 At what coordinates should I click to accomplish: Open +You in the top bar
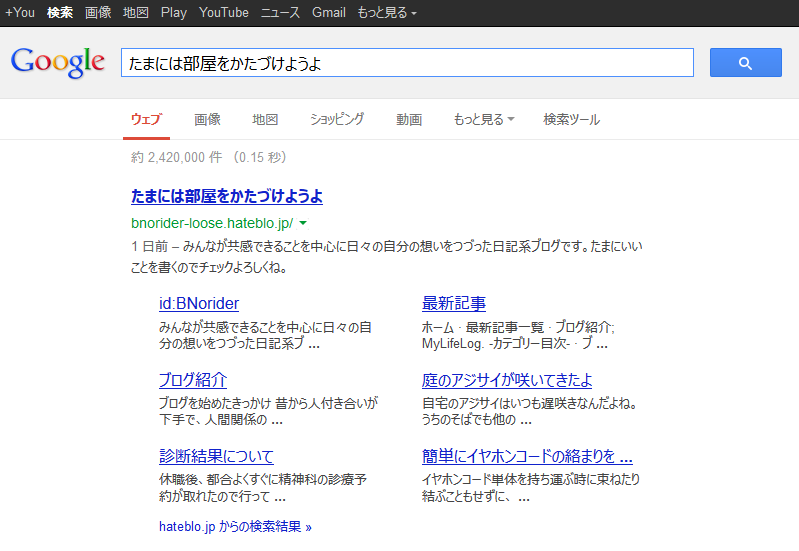pos(20,12)
